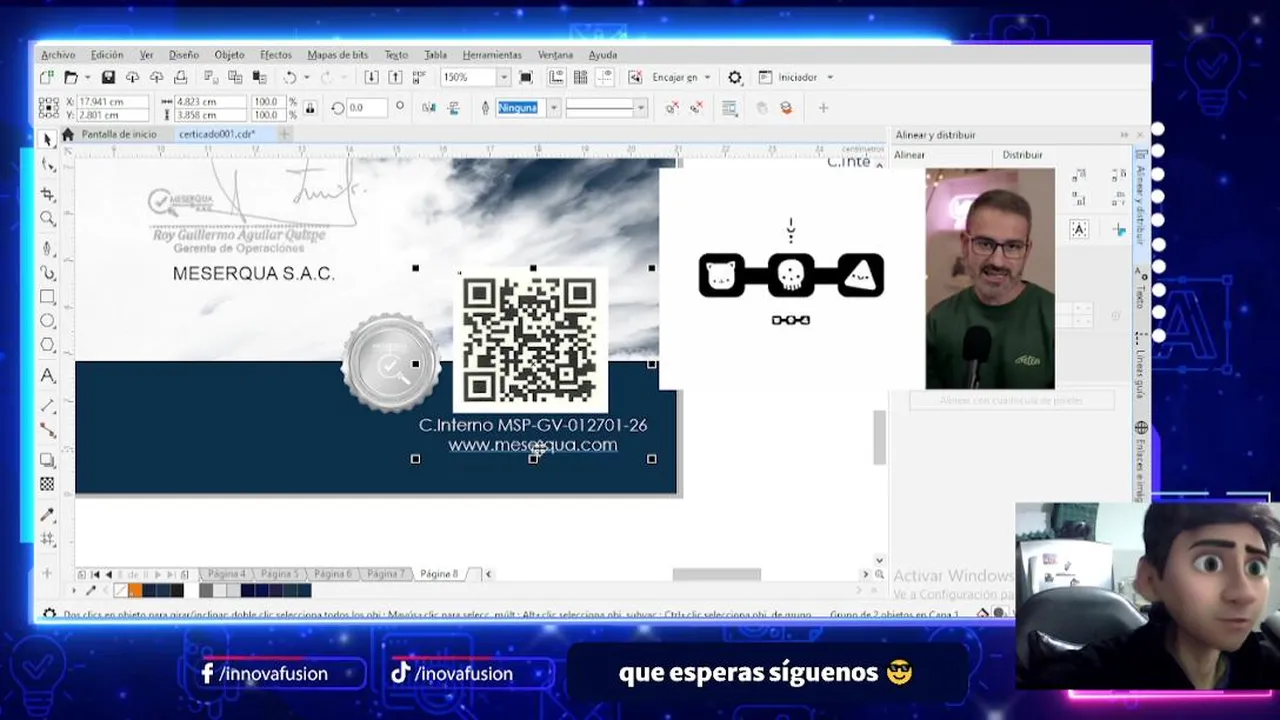Click the Full-screen preview icon

[x=526, y=77]
